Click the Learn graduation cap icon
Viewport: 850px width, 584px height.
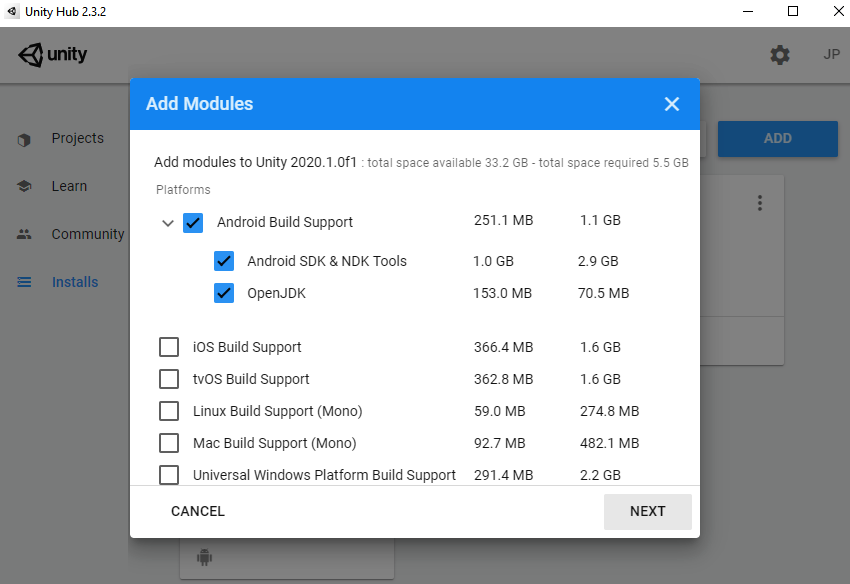(24, 187)
